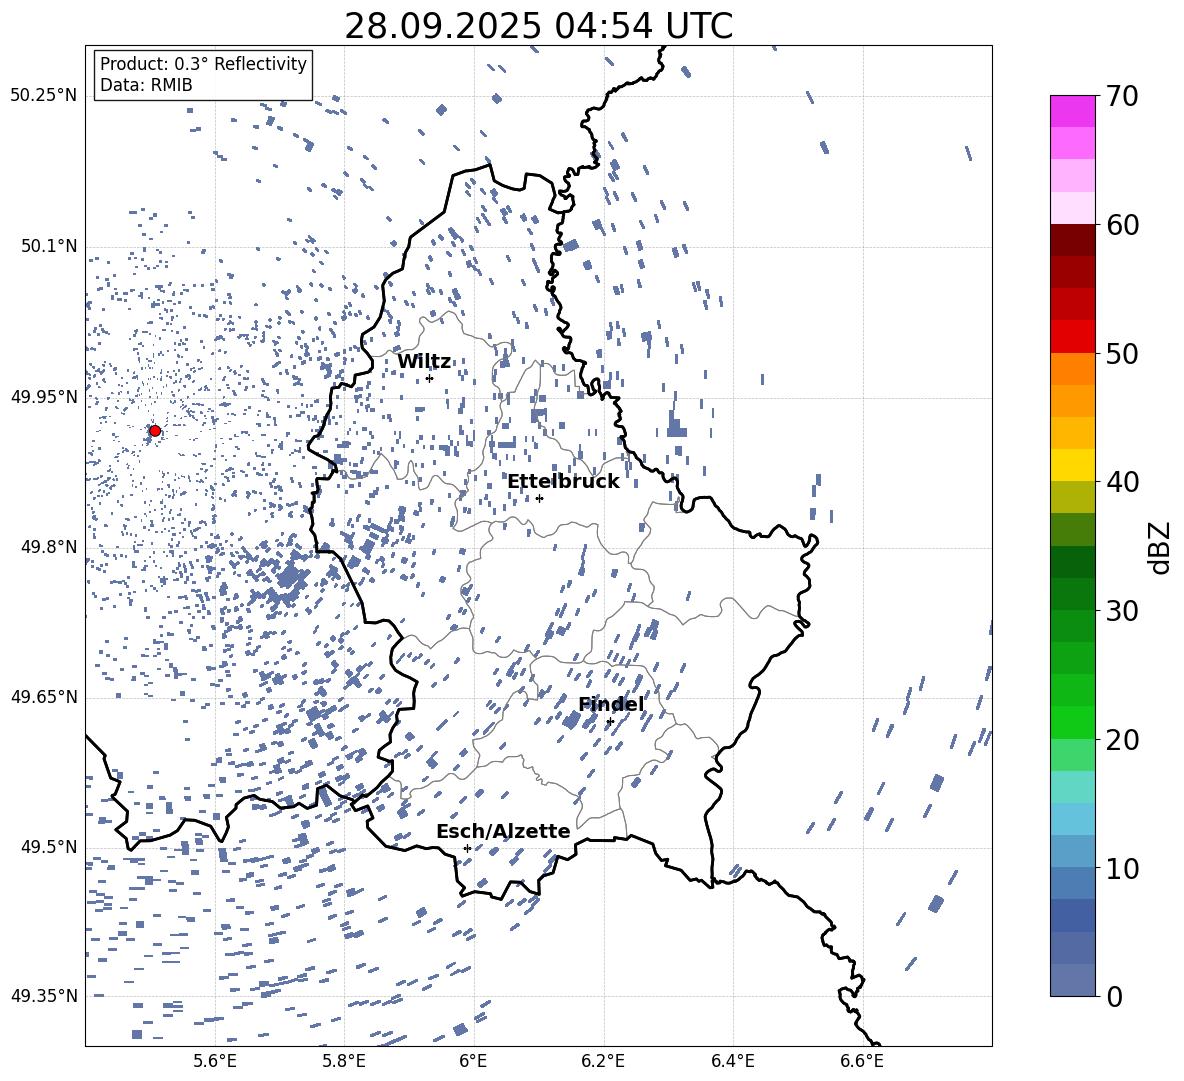Click the red radar location dot
Image resolution: width=1184 pixels, height=1081 pixels.
[155, 431]
